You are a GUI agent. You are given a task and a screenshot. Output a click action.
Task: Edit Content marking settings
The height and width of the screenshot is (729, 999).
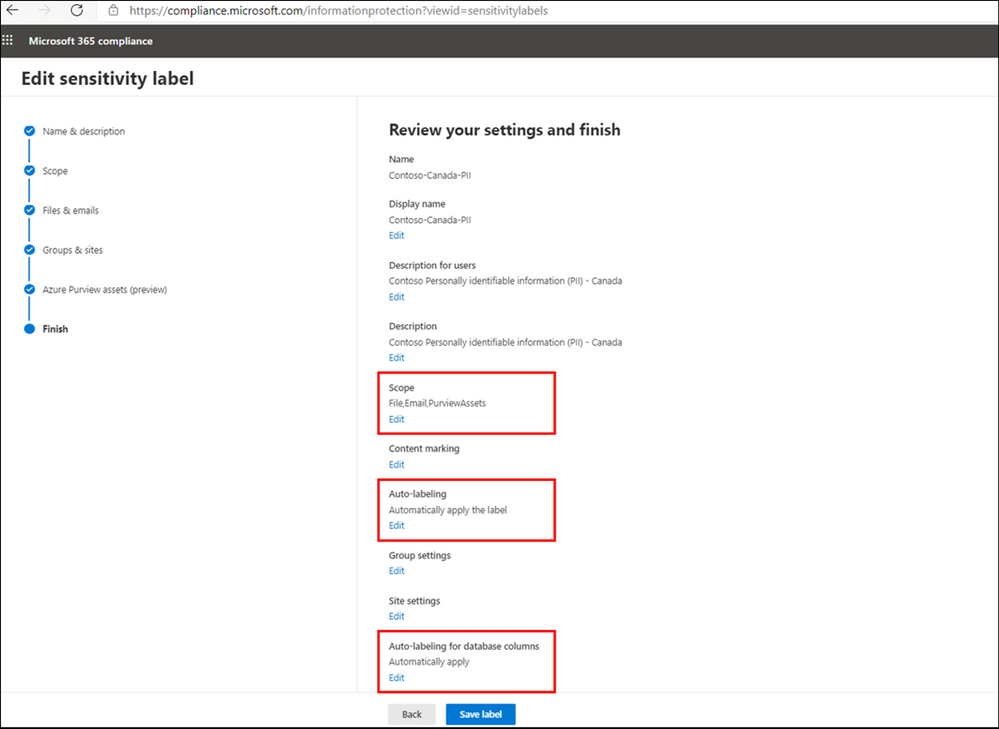(396, 464)
